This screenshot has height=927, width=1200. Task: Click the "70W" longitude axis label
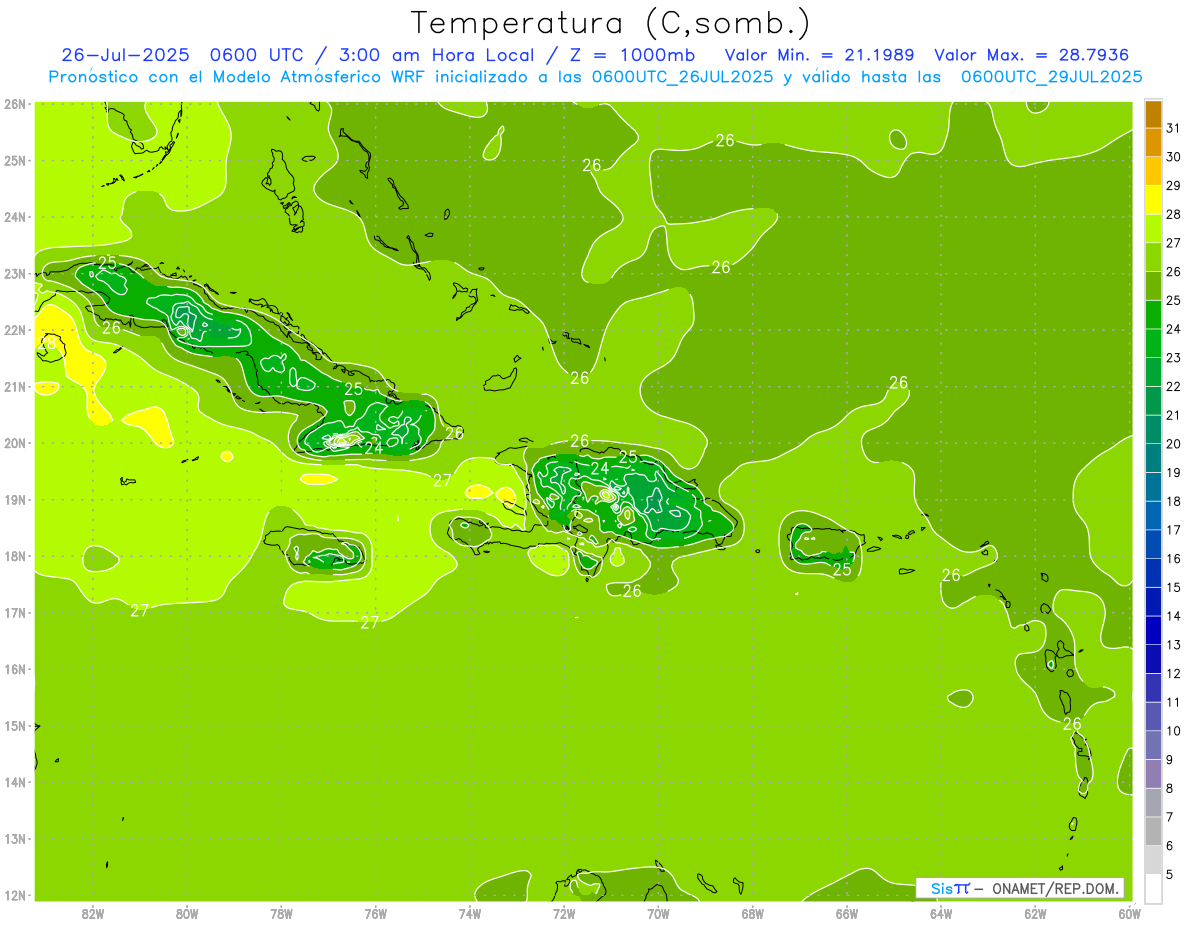click(x=658, y=914)
